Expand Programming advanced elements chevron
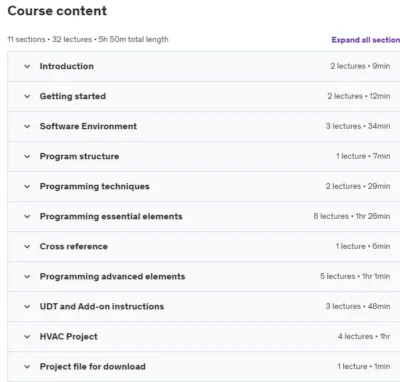This screenshot has height=382, width=400. coord(27,276)
